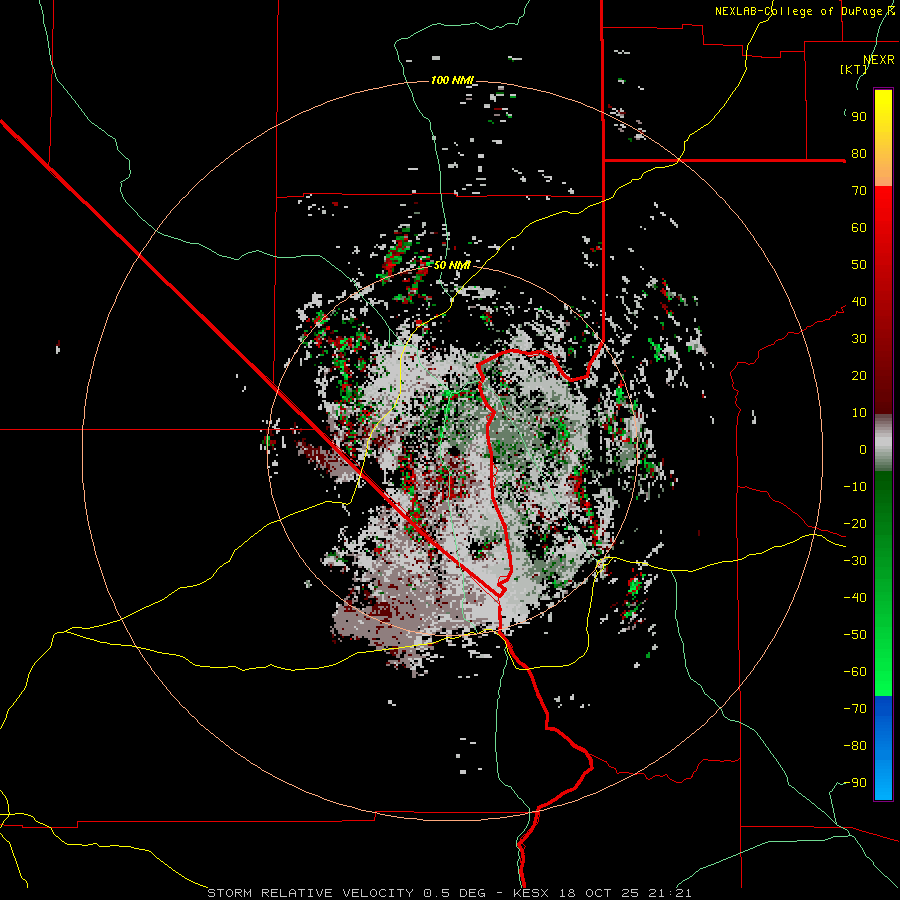The image size is (900, 900).
Task: Click the positive 30 scale value
Action: coord(859,339)
